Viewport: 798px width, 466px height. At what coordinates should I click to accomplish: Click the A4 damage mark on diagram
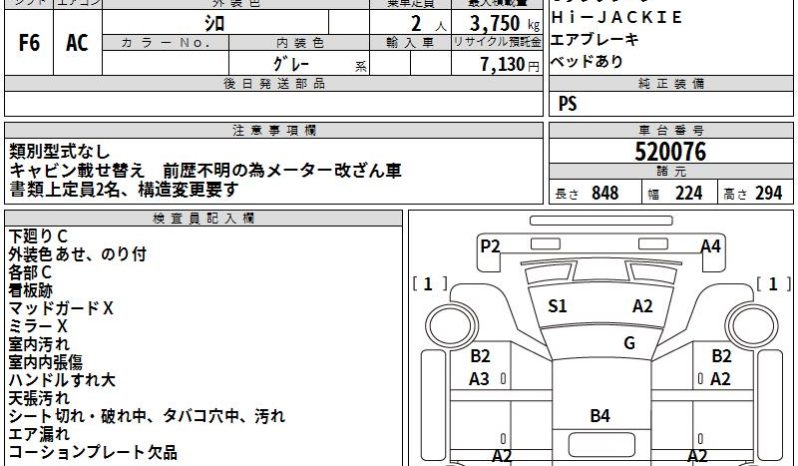coord(710,247)
